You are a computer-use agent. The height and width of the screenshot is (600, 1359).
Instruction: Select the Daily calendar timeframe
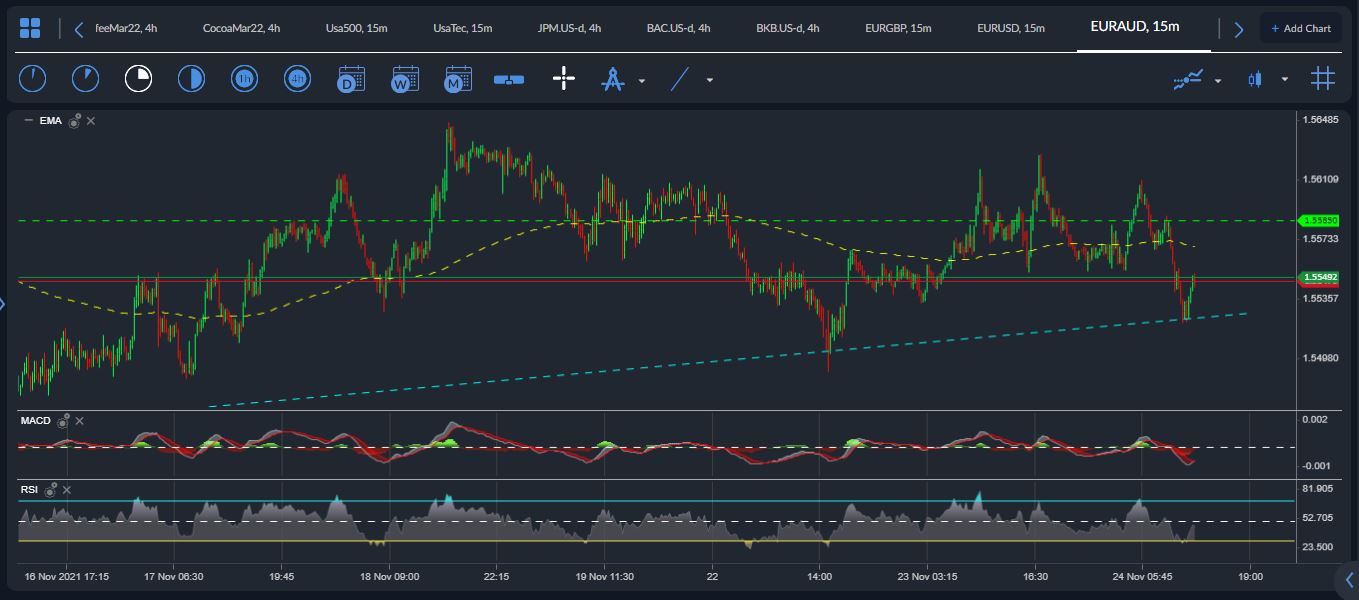click(x=350, y=78)
